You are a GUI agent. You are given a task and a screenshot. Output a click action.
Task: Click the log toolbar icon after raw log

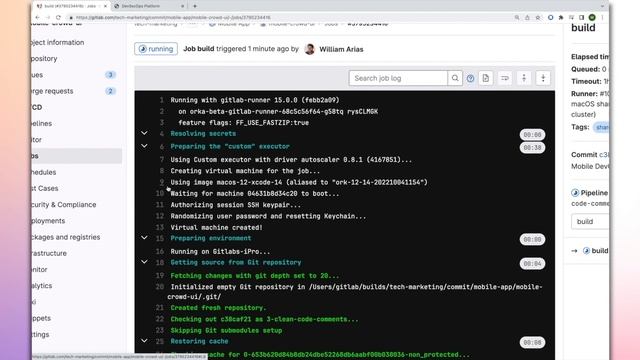pos(505,78)
